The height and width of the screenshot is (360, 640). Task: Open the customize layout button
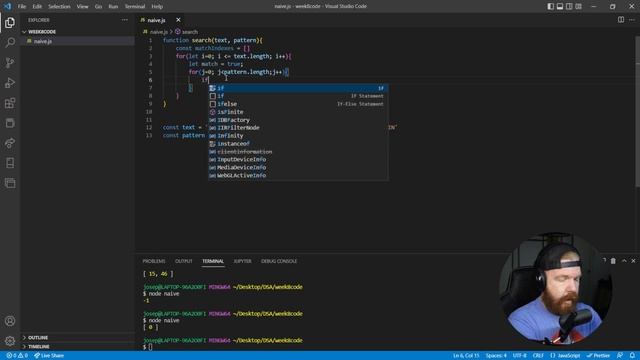coord(578,6)
